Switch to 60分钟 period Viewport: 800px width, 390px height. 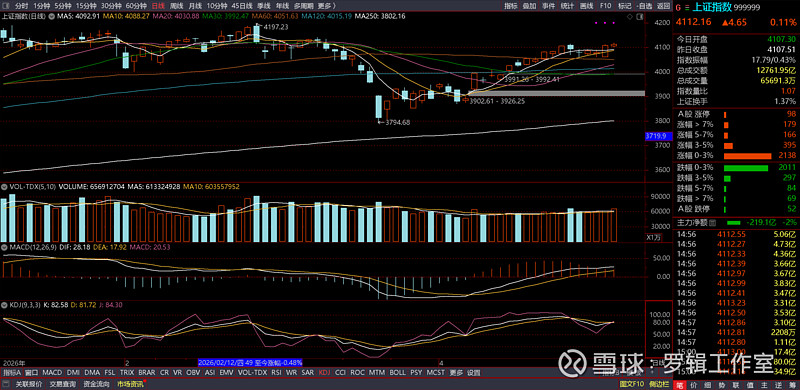(x=136, y=6)
